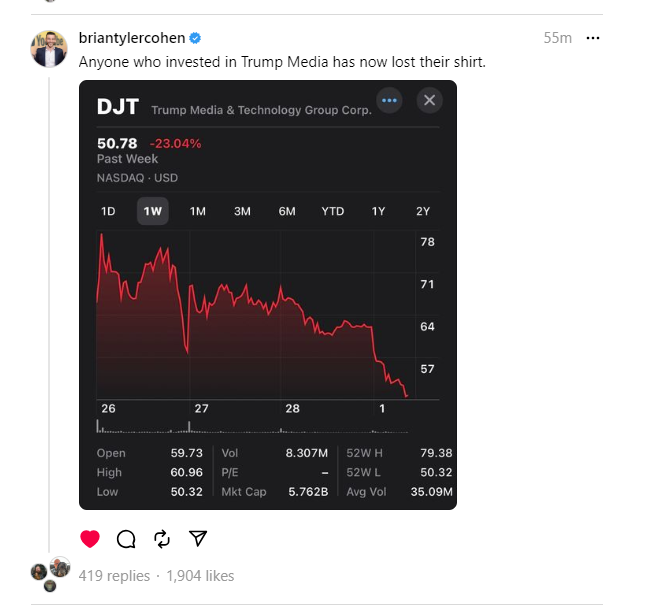Close the DJT stock card
Screen dimensions: 659x611
tap(429, 100)
